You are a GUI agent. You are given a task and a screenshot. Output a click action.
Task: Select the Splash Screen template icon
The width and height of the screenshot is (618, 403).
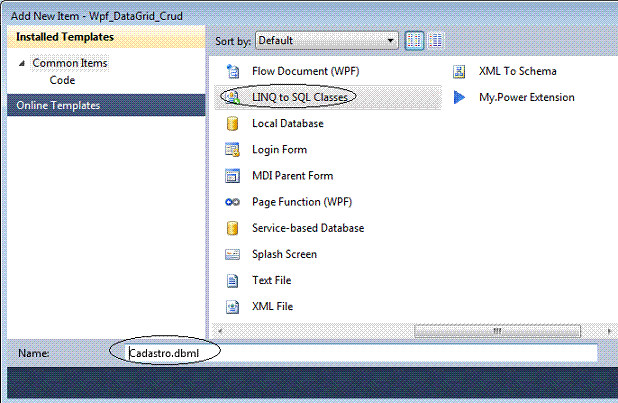tap(233, 254)
